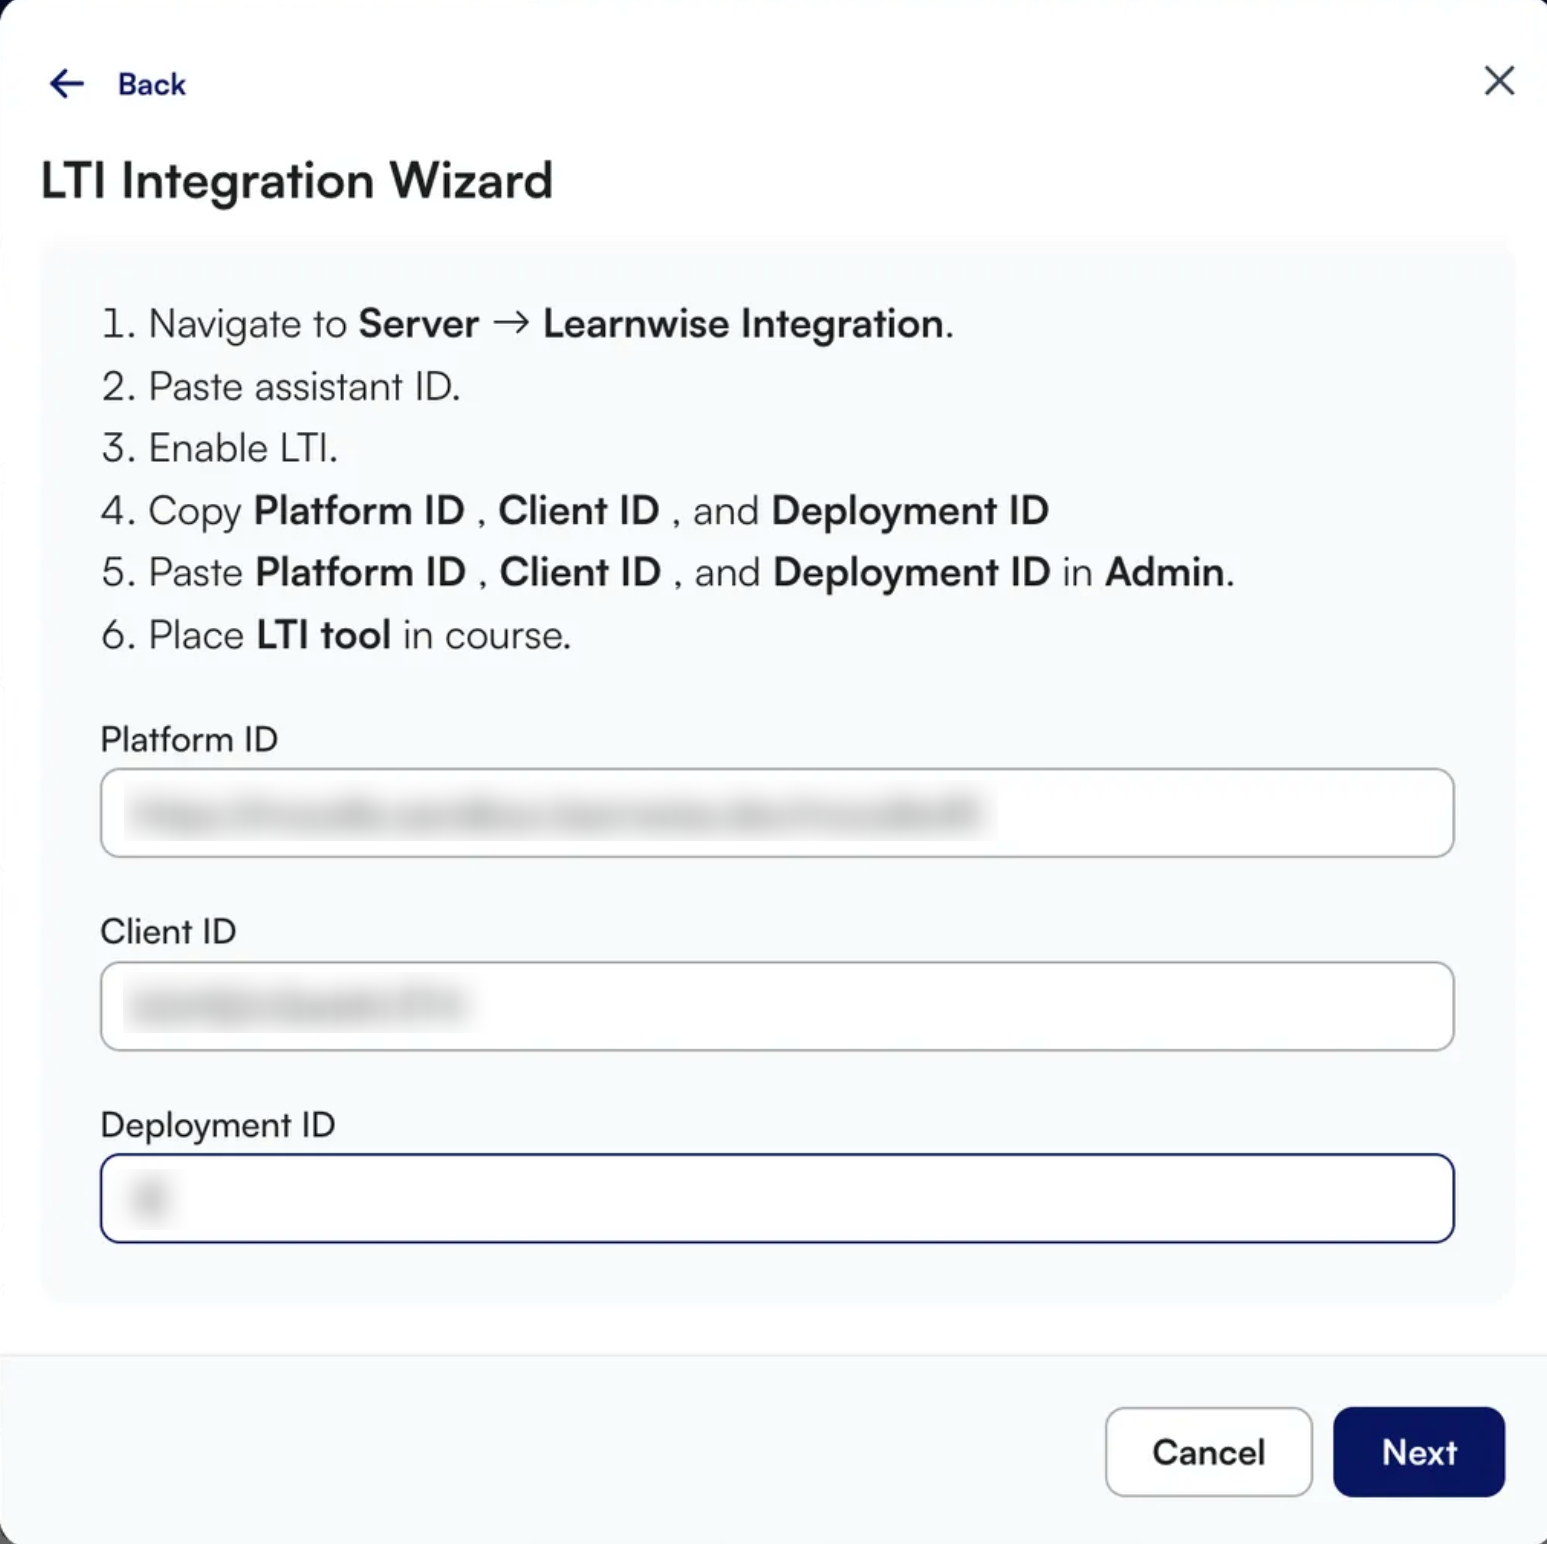Screen dimensions: 1547x1544
Task: Click step 3 Enable LTI text
Action: tap(219, 448)
